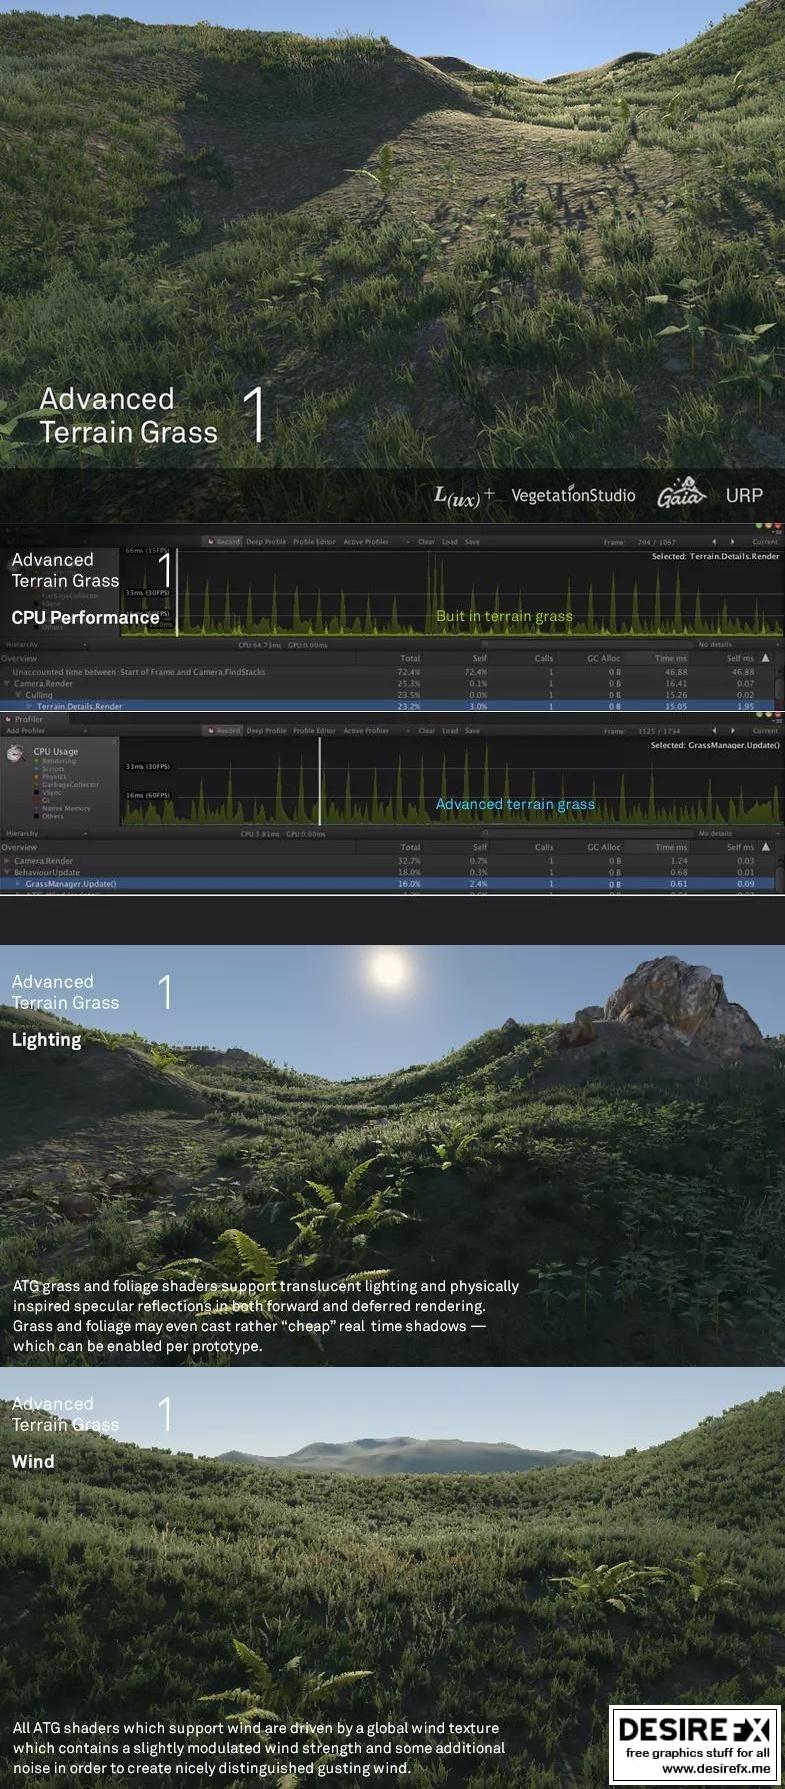This screenshot has width=785, height=1789.
Task: Toggle Profile Editor in built-in grass profiler
Action: coord(314,542)
